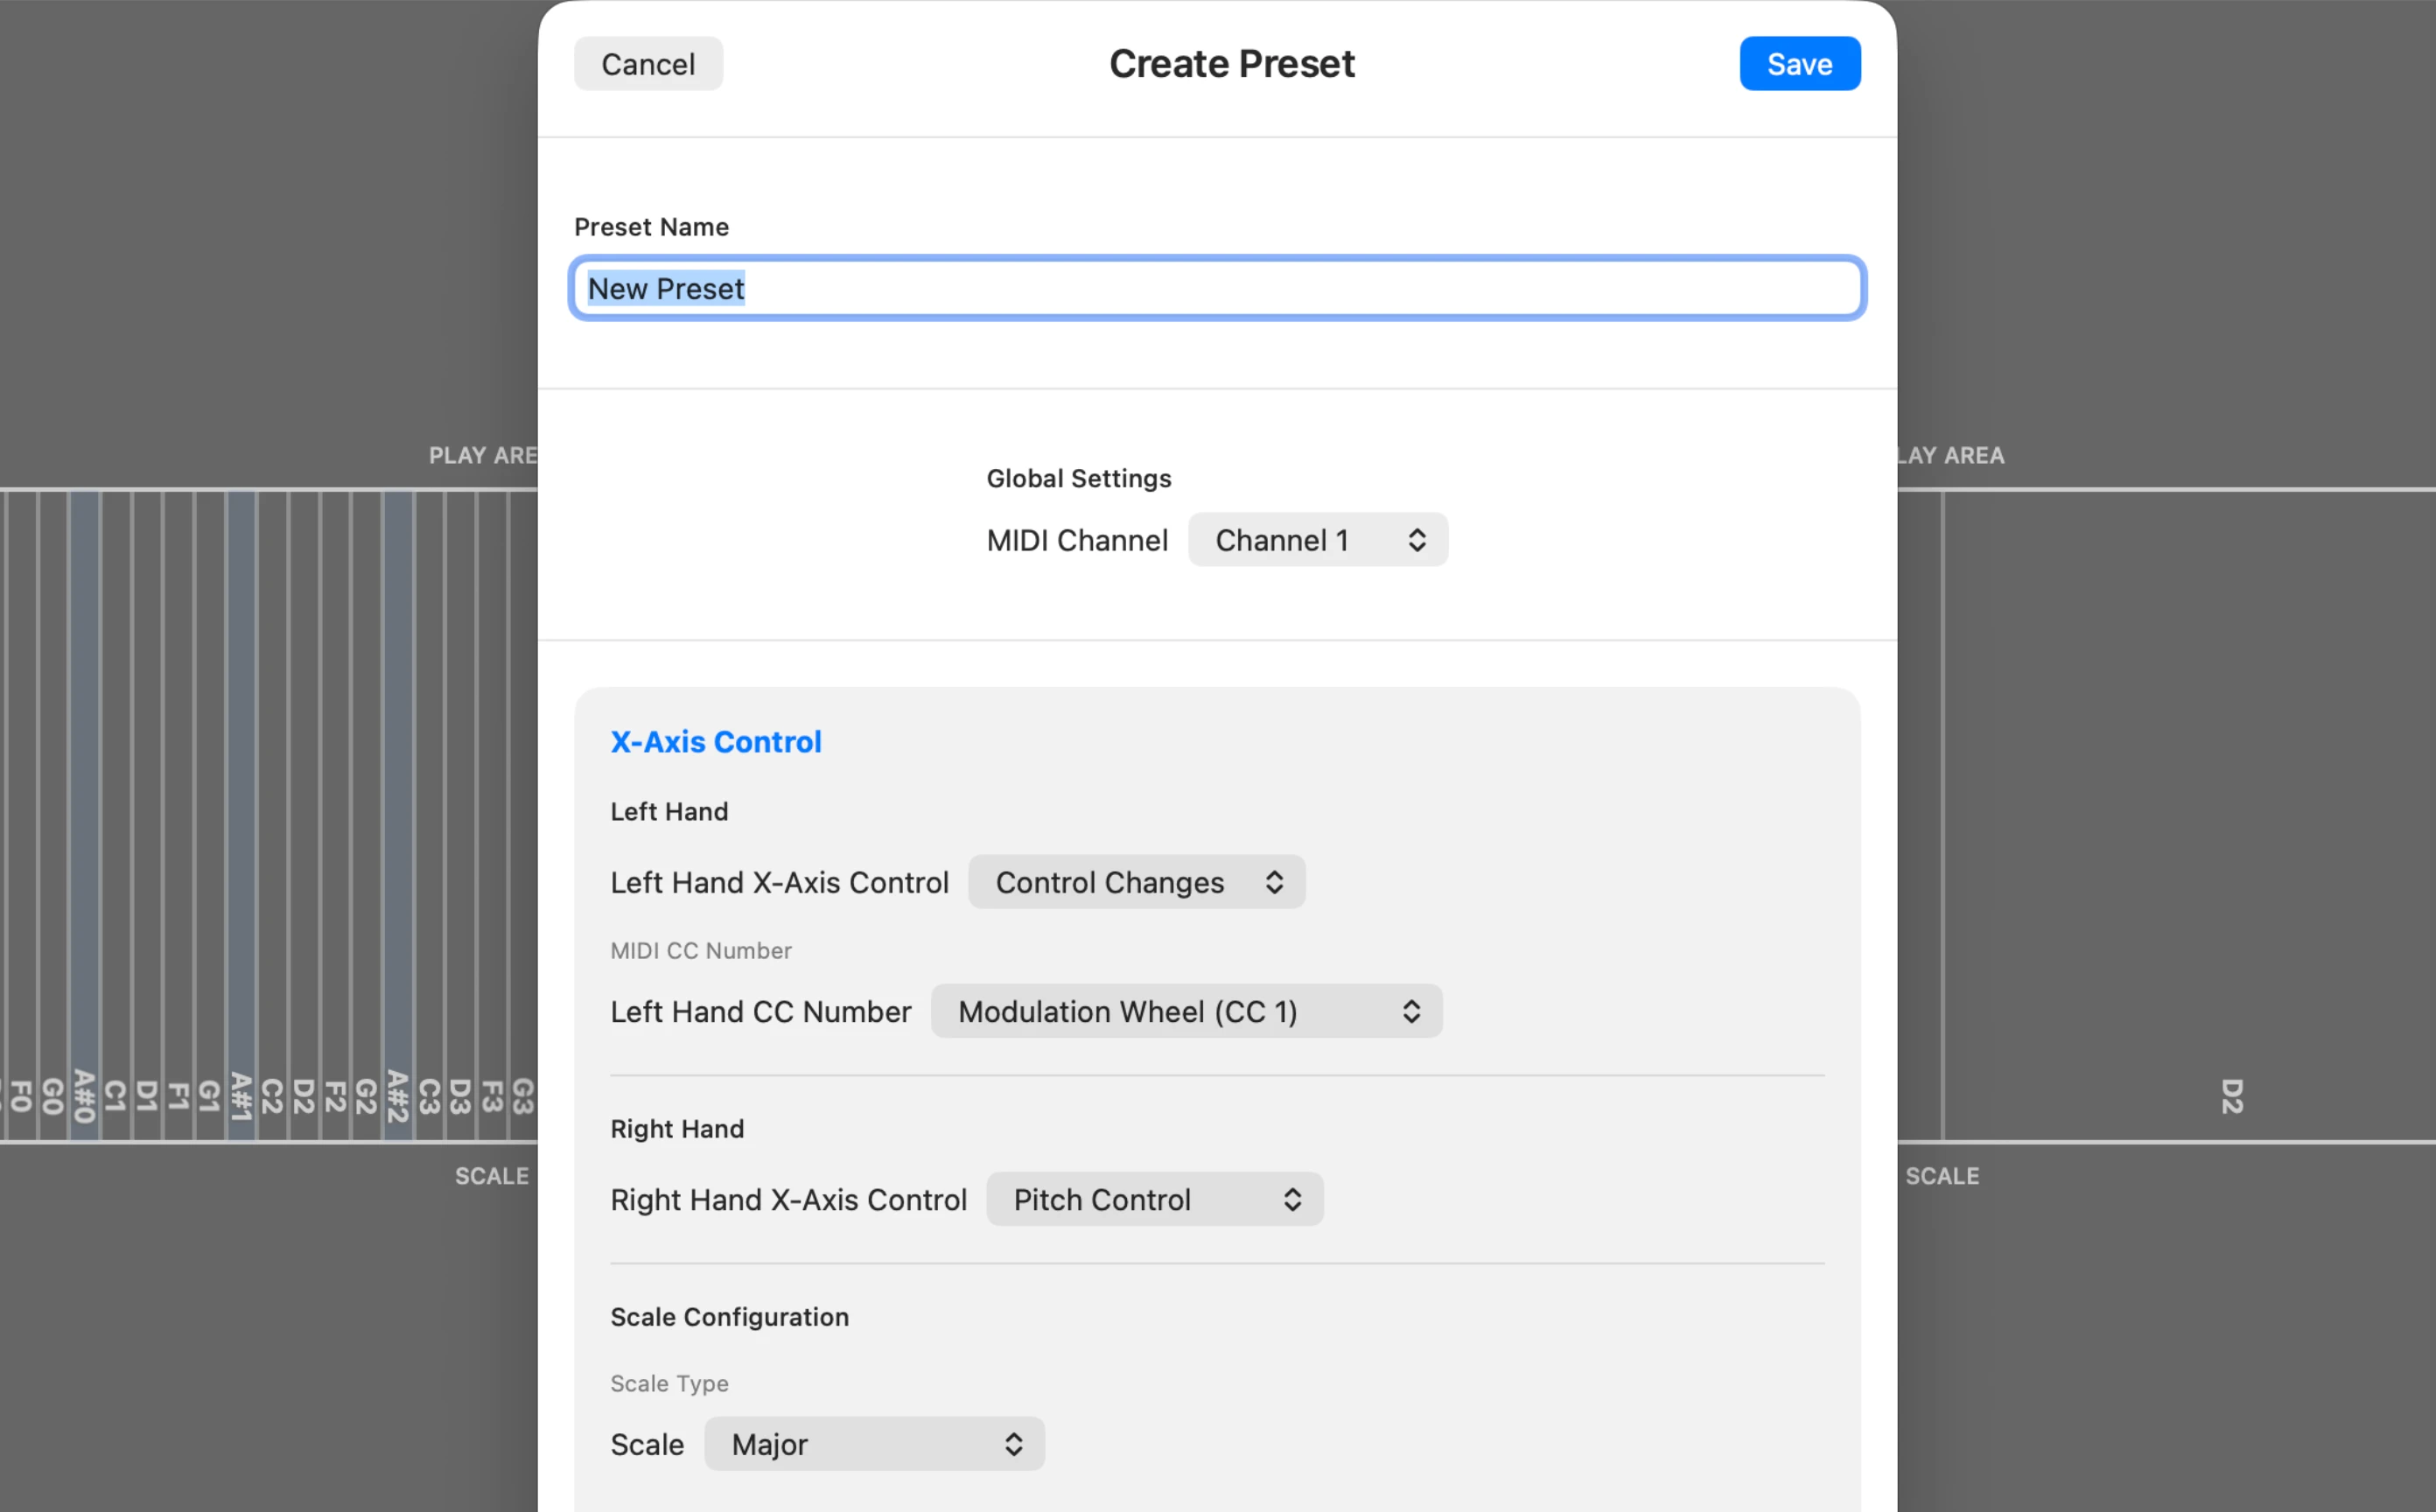The height and width of the screenshot is (1512, 2436).
Task: Click the X-Axis Control heading
Action: [x=716, y=742]
